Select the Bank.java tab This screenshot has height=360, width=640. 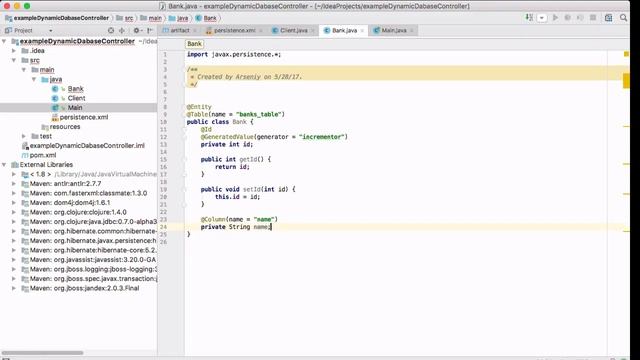[344, 30]
